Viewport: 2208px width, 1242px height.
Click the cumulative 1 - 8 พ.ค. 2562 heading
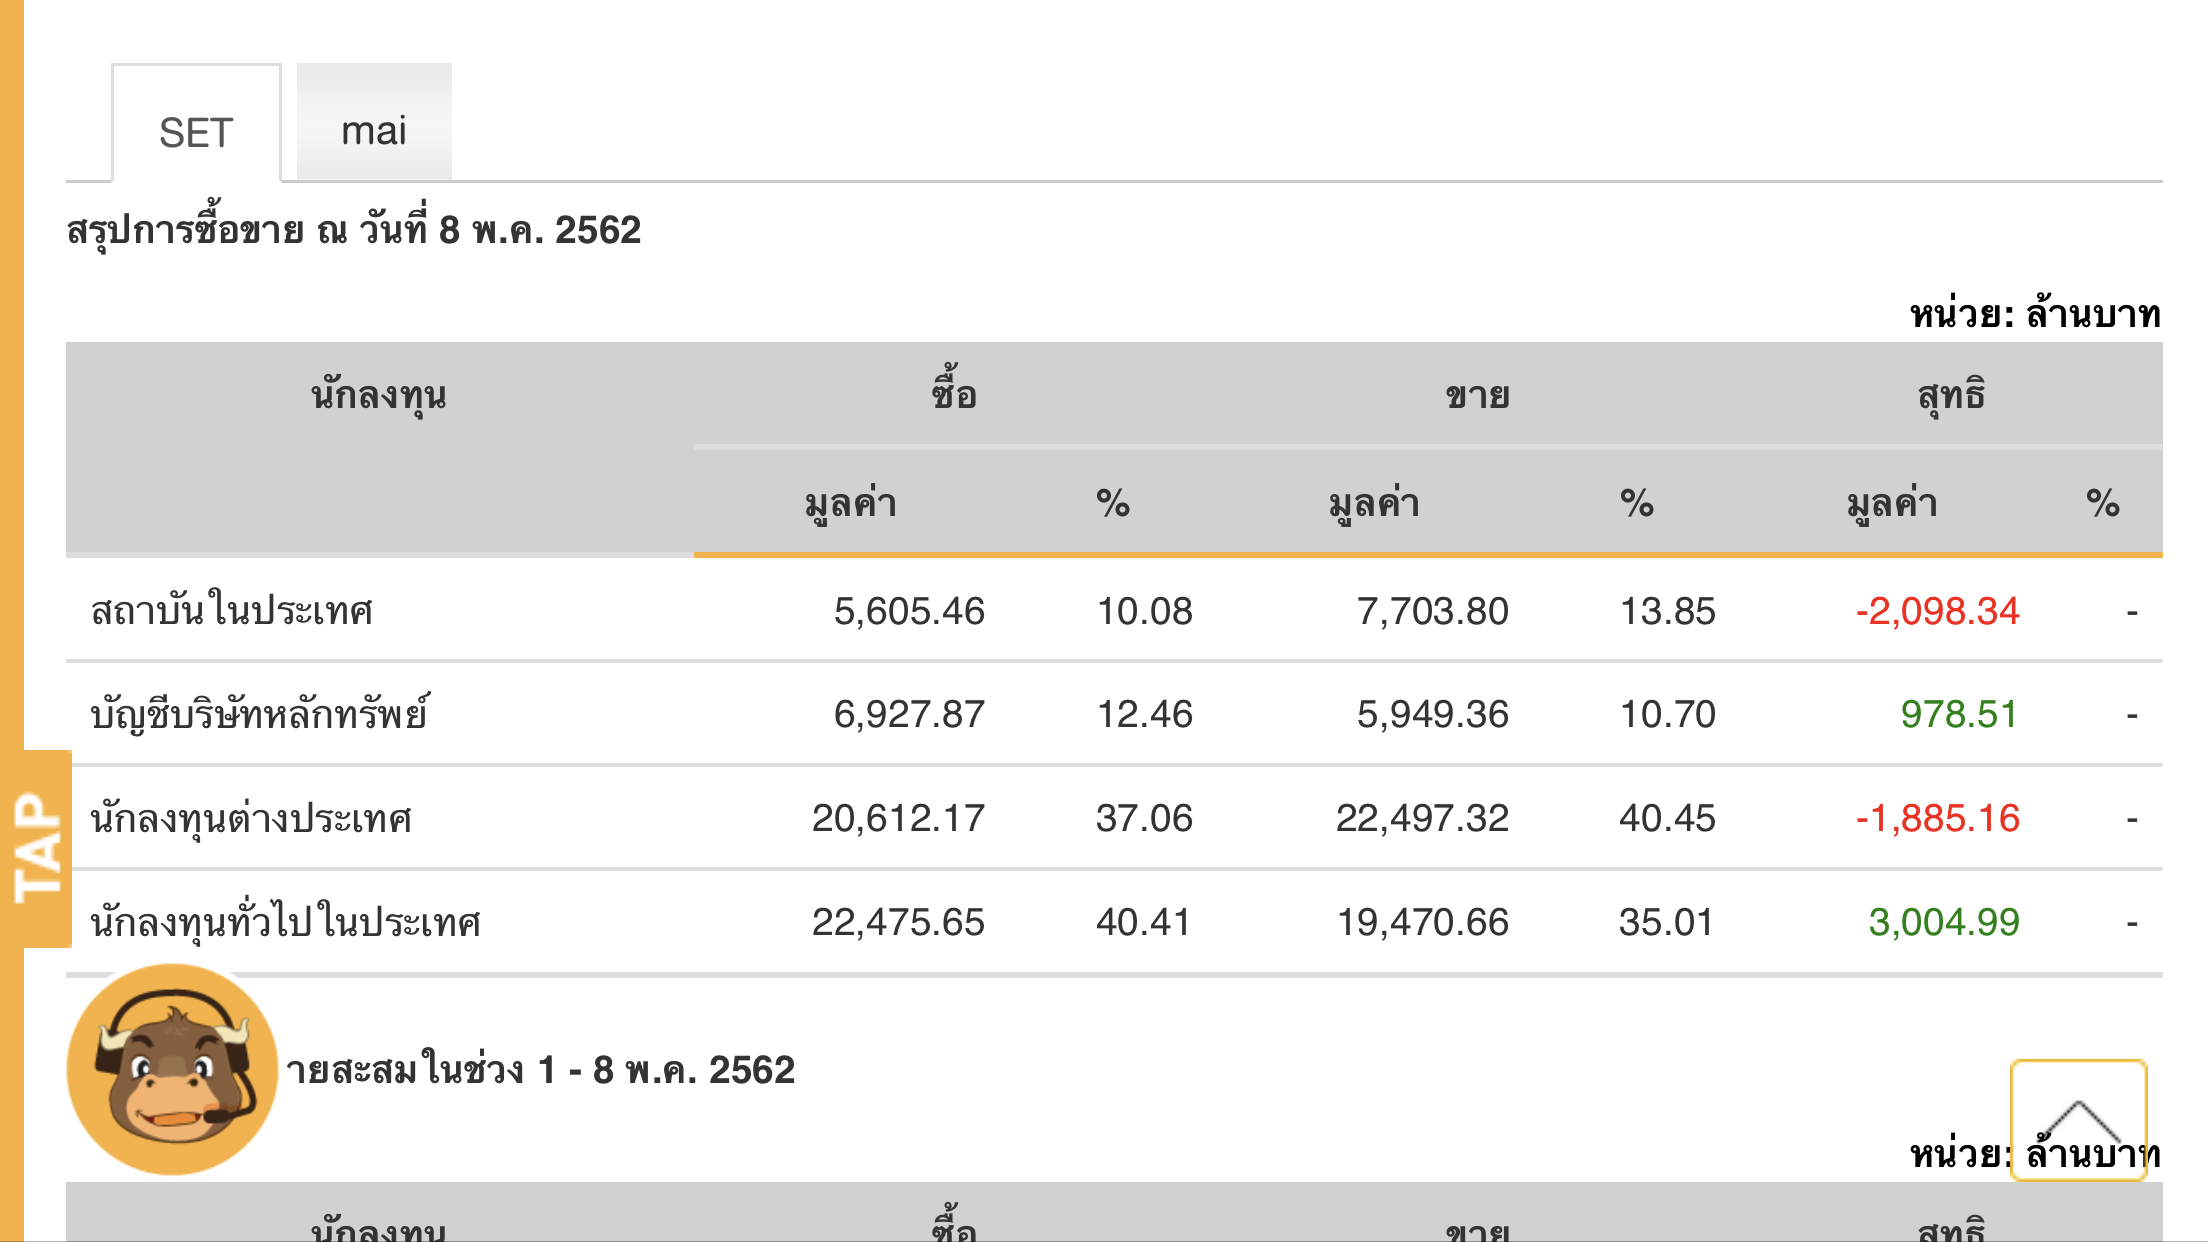540,1070
